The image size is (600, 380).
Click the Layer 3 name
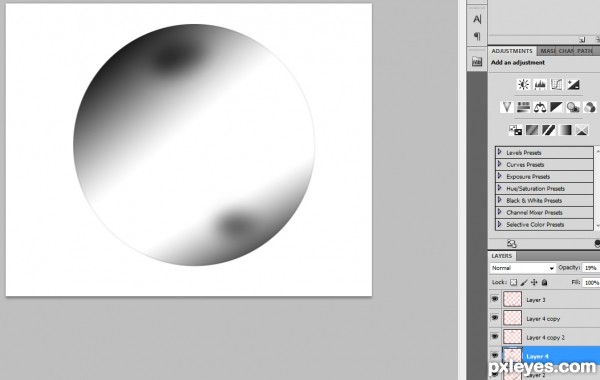coord(536,300)
